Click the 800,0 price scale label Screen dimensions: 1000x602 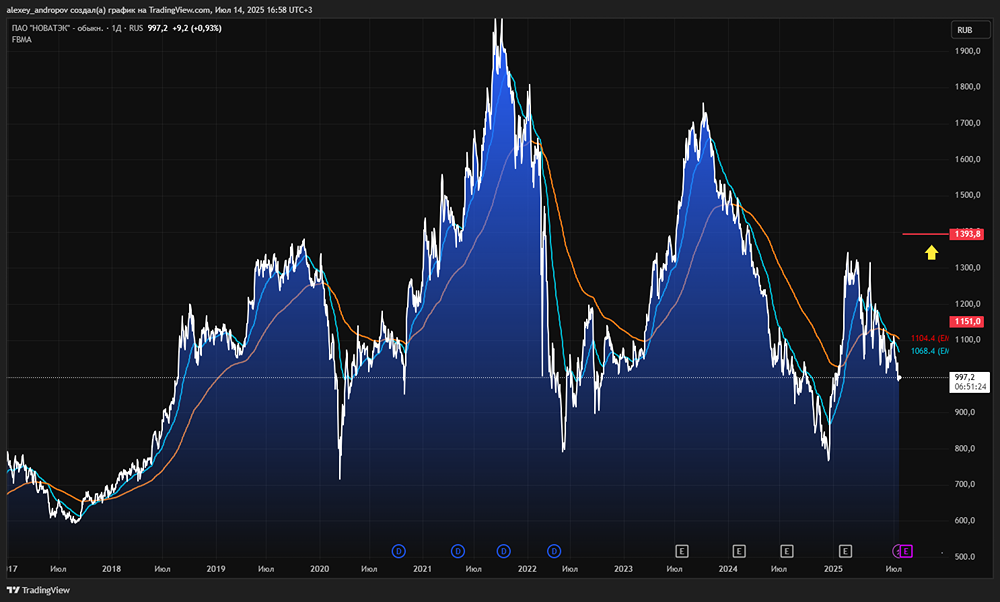pyautogui.click(x=966, y=448)
